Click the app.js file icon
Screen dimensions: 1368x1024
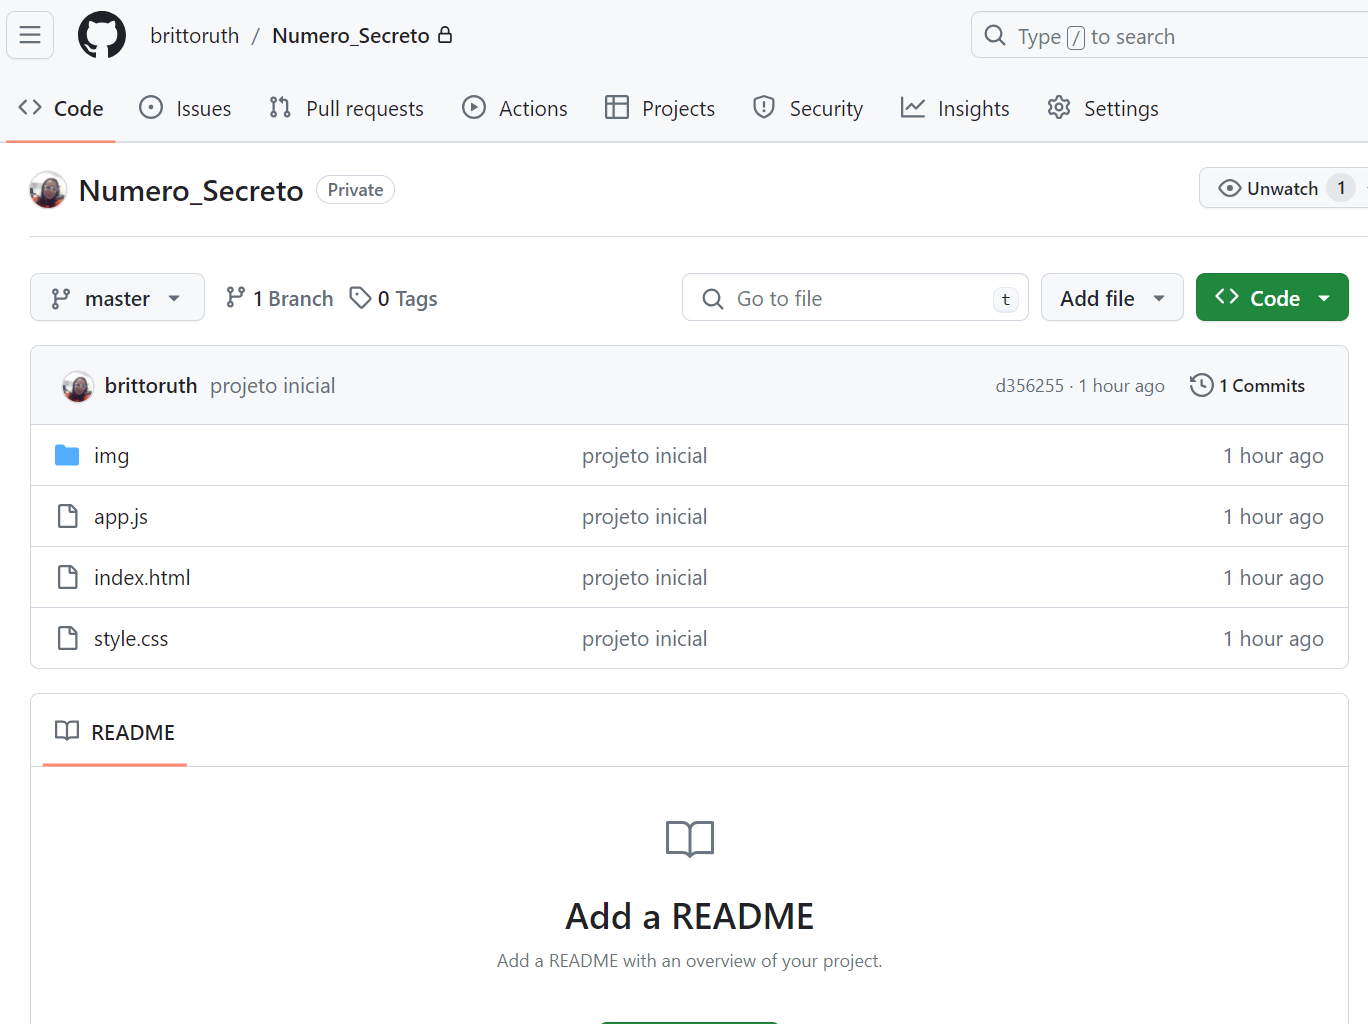click(67, 517)
